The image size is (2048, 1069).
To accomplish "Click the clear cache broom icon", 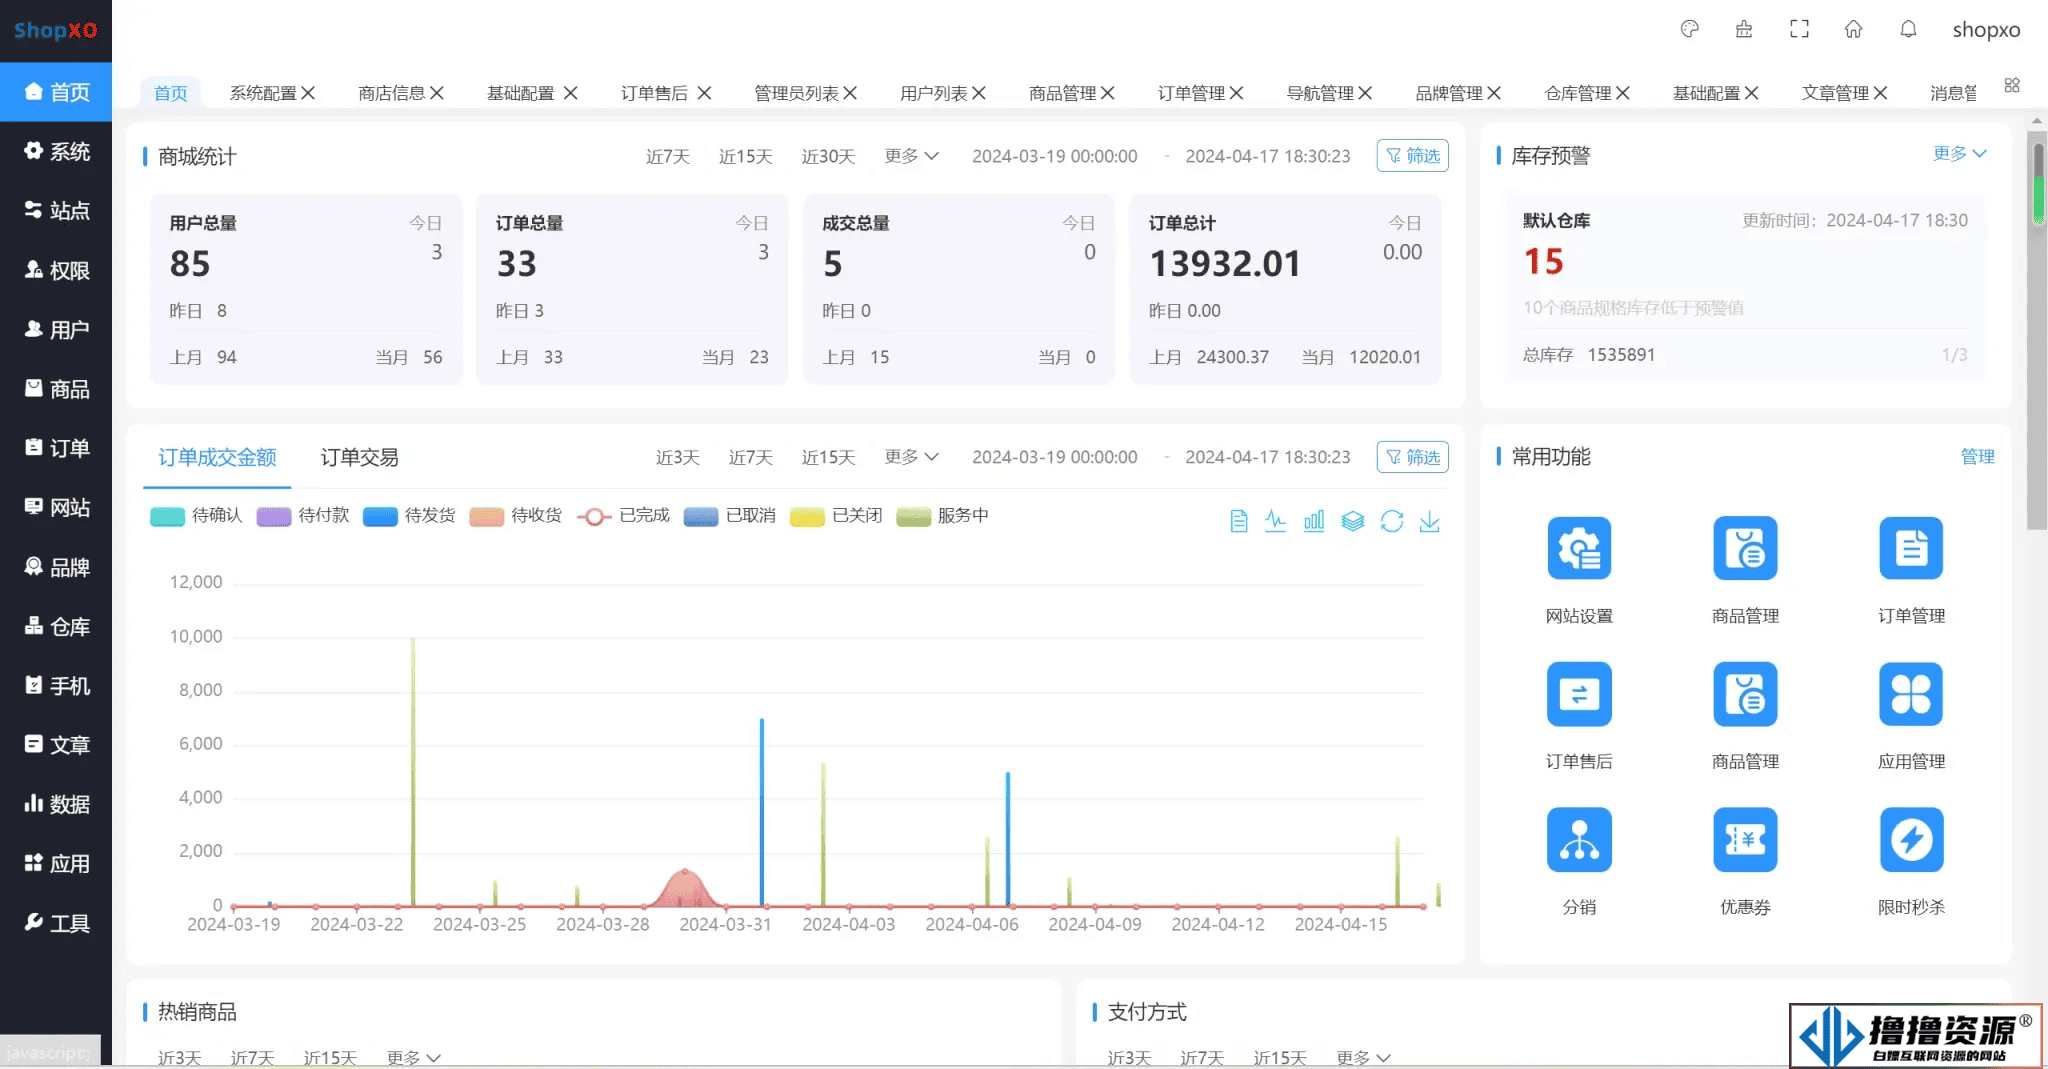I will click(x=1744, y=29).
